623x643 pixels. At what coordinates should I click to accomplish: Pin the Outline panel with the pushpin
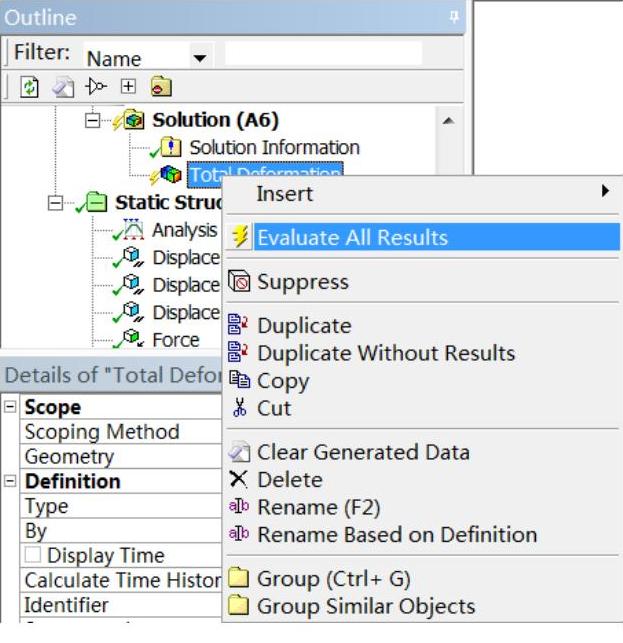pyautogui.click(x=454, y=17)
